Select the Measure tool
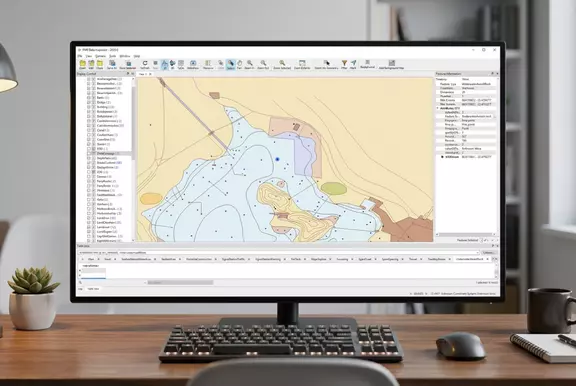Viewport: 576px width, 386px height. 208,65
